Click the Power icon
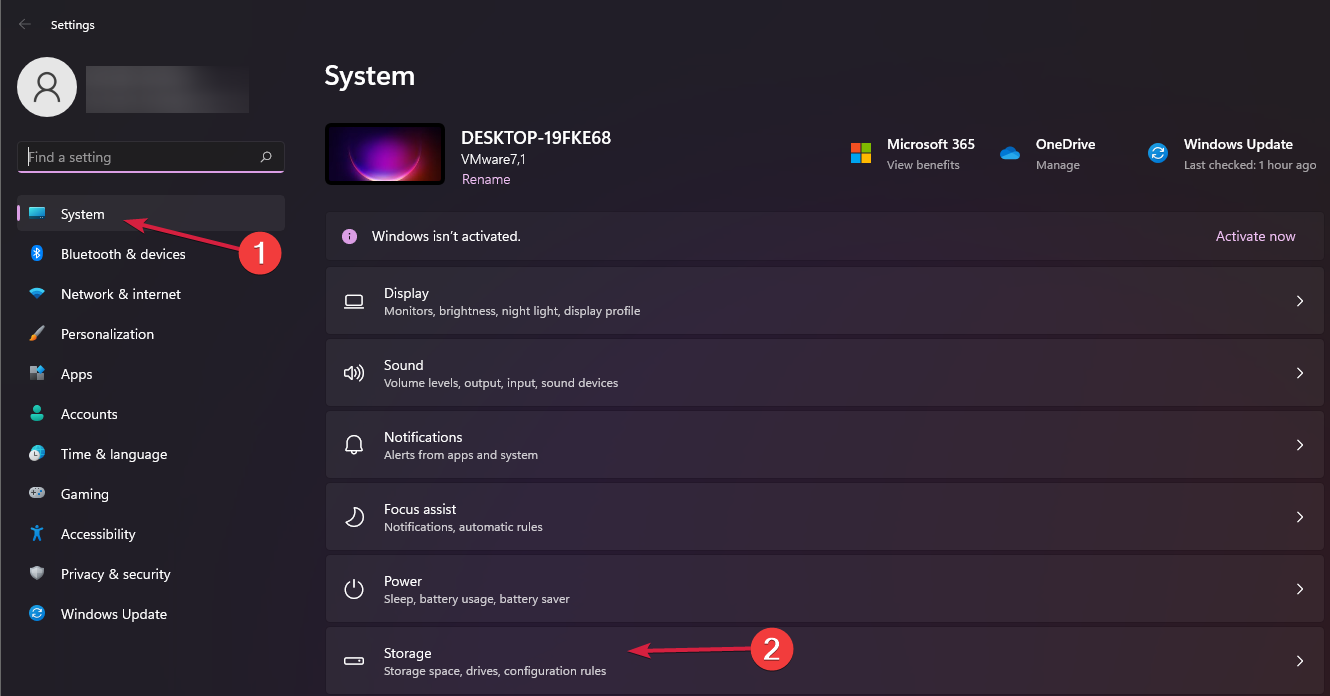Image resolution: width=1330 pixels, height=696 pixels. 354,588
